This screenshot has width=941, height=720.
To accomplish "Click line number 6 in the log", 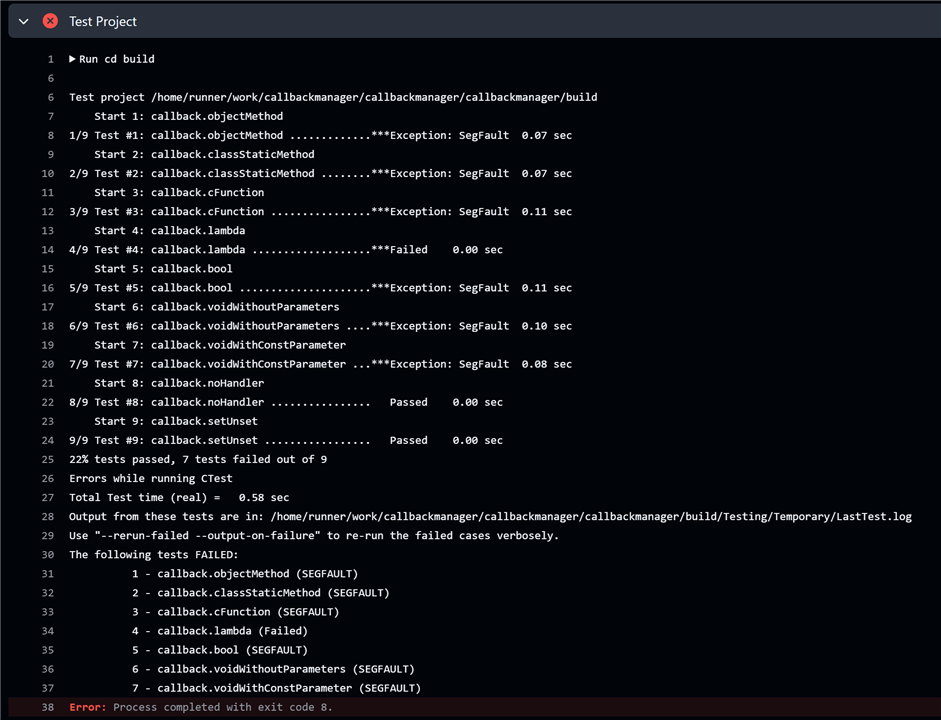I will coord(50,97).
